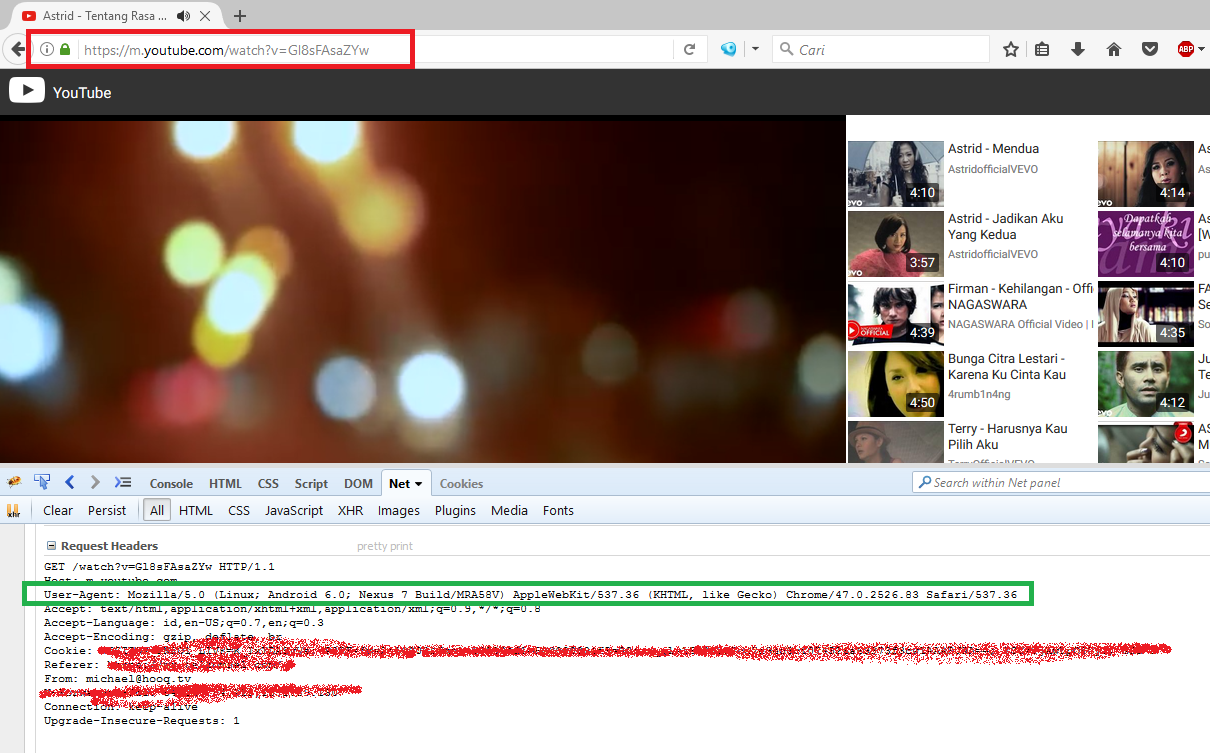1210x753 pixels.
Task: Switch to the DOM panel tab
Action: pos(358,483)
